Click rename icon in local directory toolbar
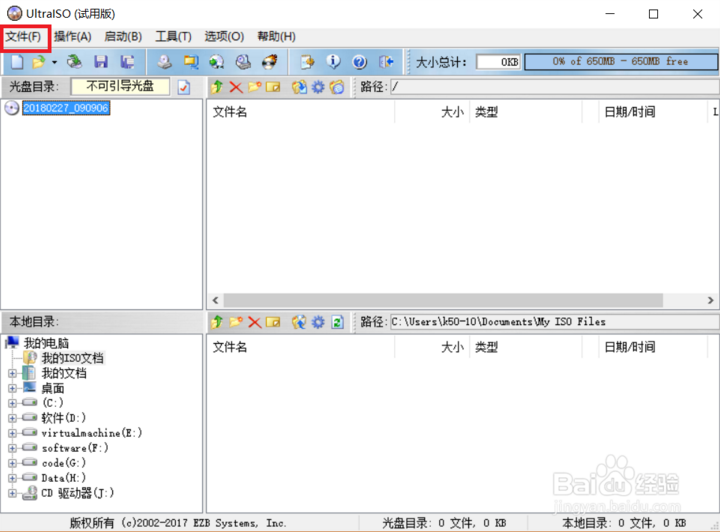Image resolution: width=720 pixels, height=532 pixels. (273, 322)
